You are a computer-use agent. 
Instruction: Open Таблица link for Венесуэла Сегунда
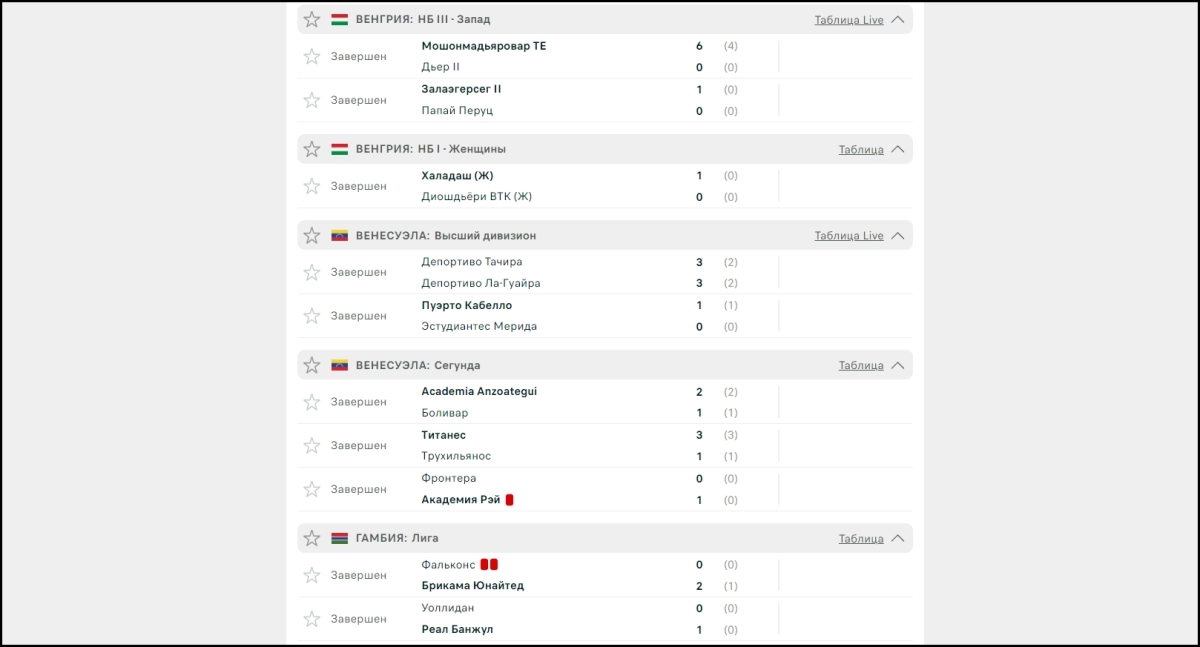point(861,365)
